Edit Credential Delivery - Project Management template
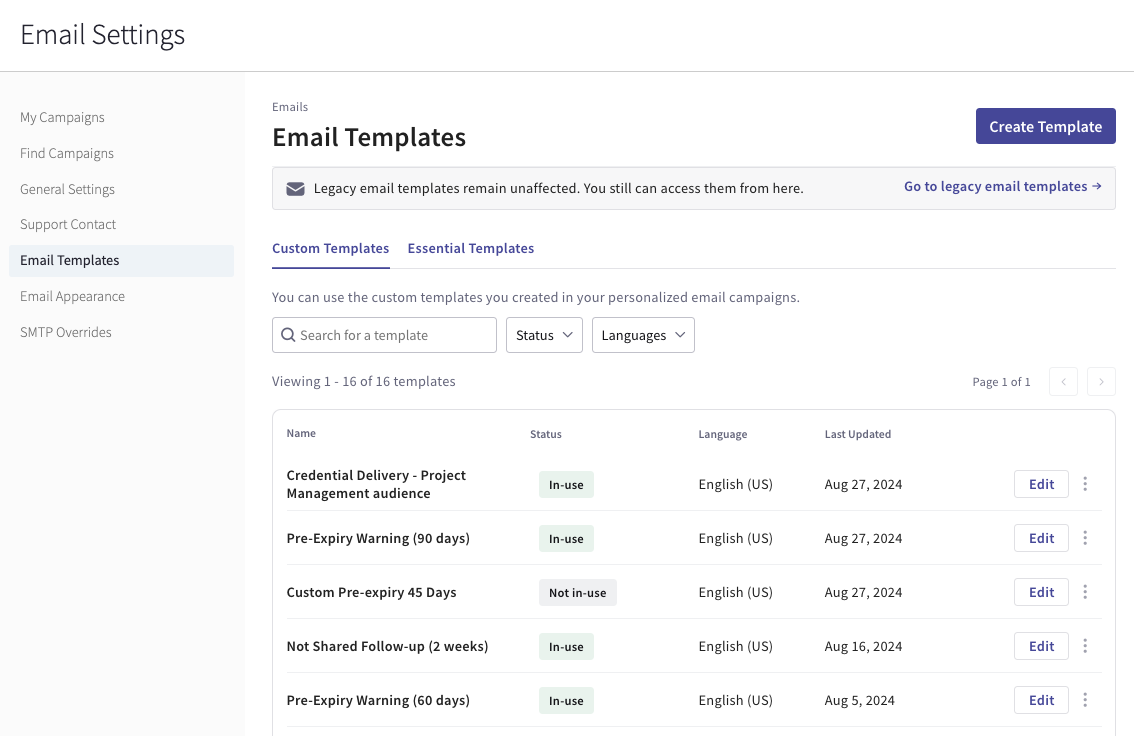This screenshot has width=1134, height=736. click(x=1041, y=484)
